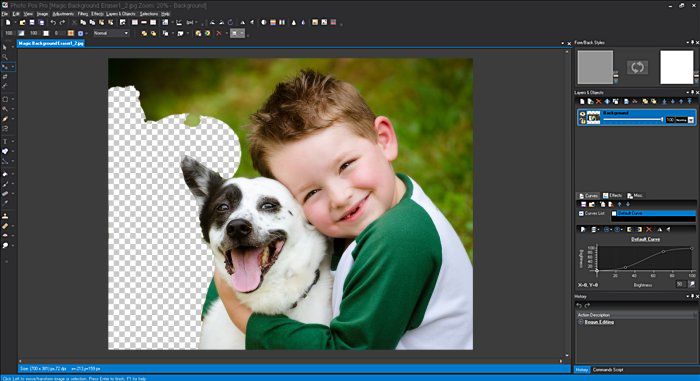The height and width of the screenshot is (381, 700).
Task: Select the Text tool in left toolbox
Action: (5, 142)
